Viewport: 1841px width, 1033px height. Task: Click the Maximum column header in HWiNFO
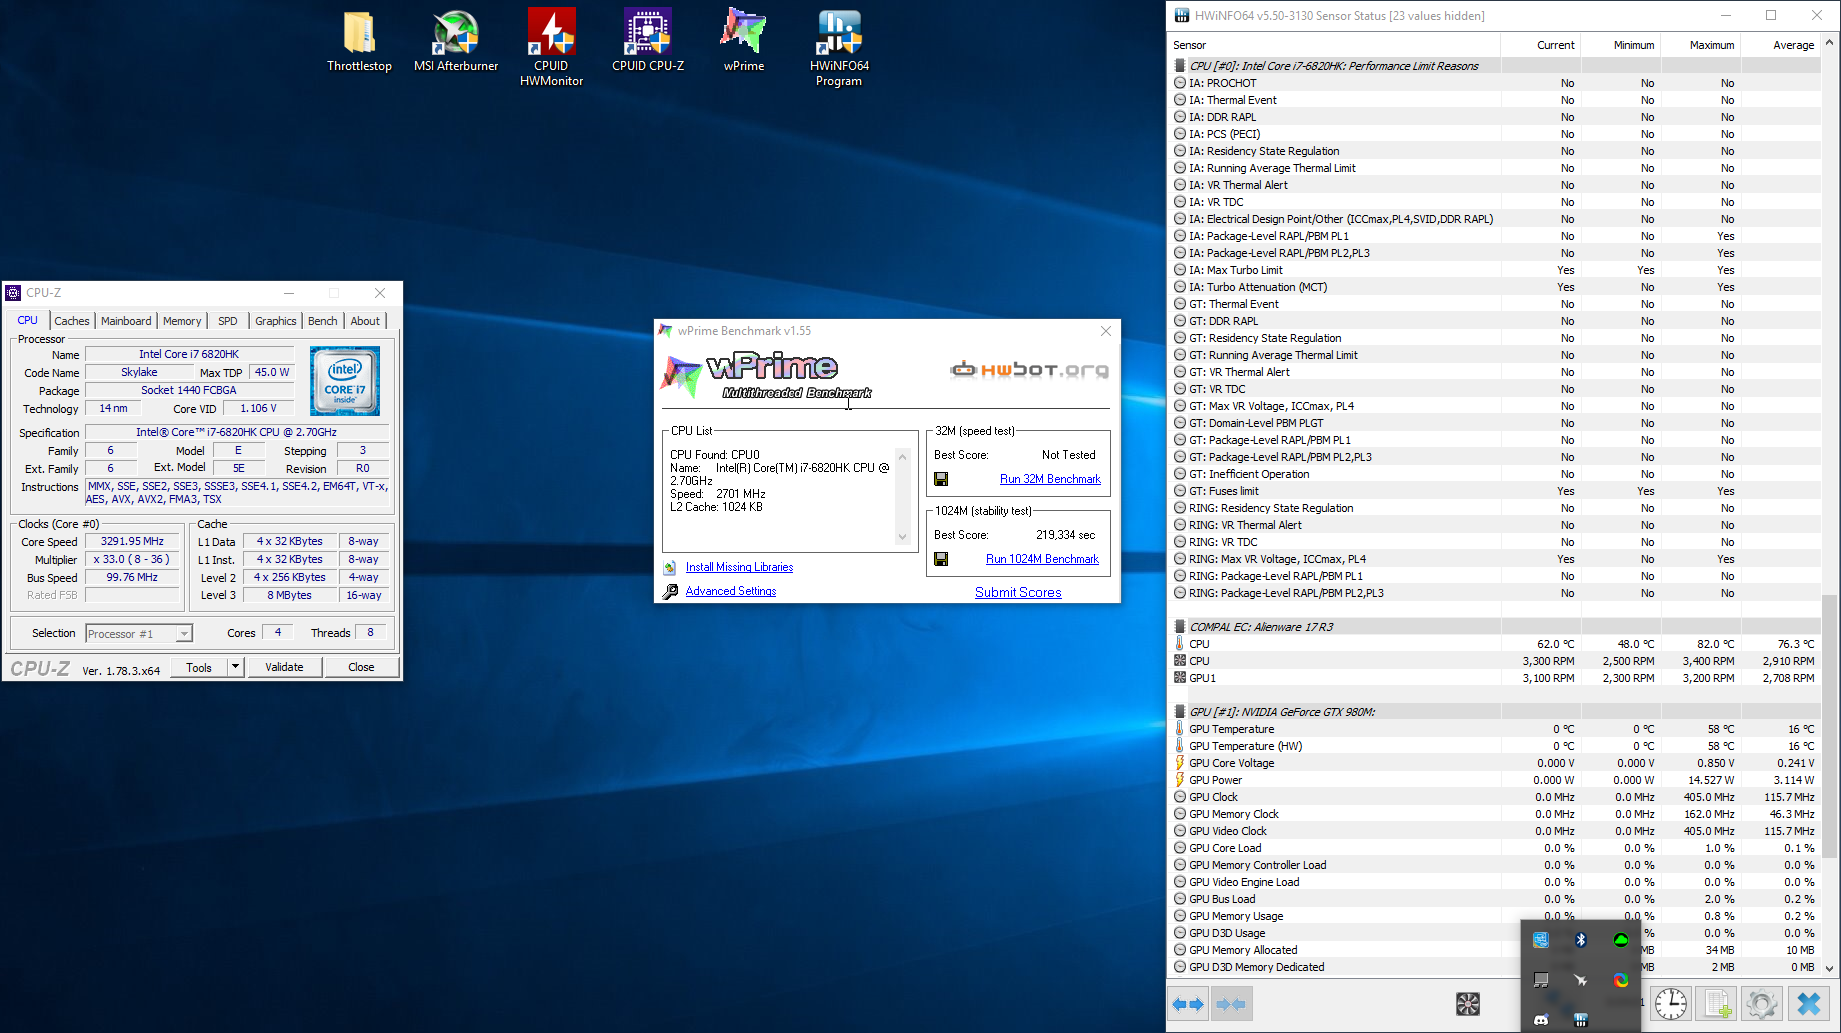click(x=1700, y=45)
